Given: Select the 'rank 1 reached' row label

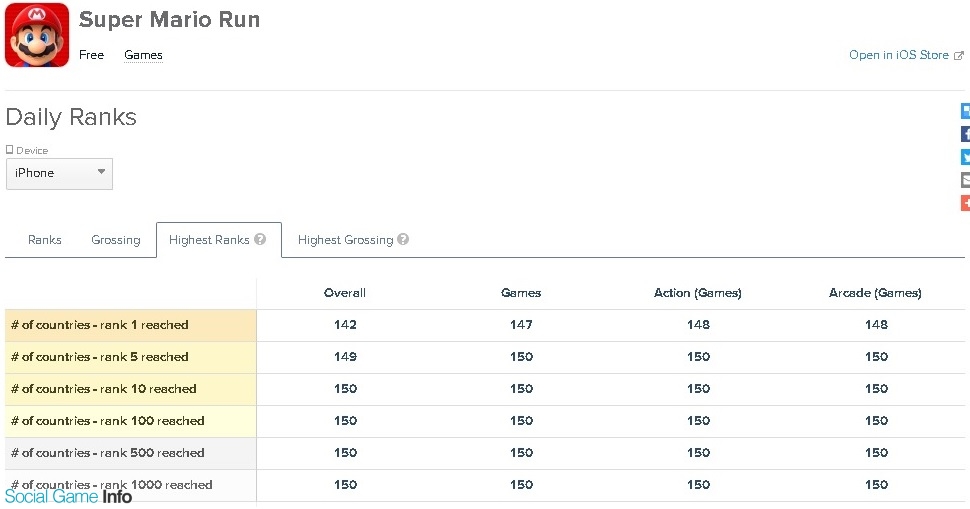Looking at the screenshot, I should pyautogui.click(x=131, y=325).
